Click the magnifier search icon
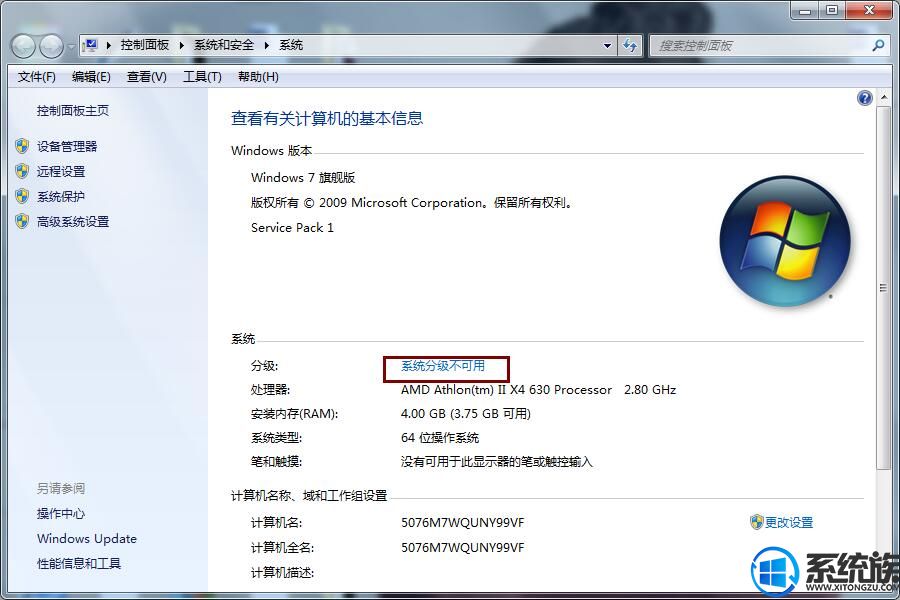The image size is (900, 600). point(878,45)
